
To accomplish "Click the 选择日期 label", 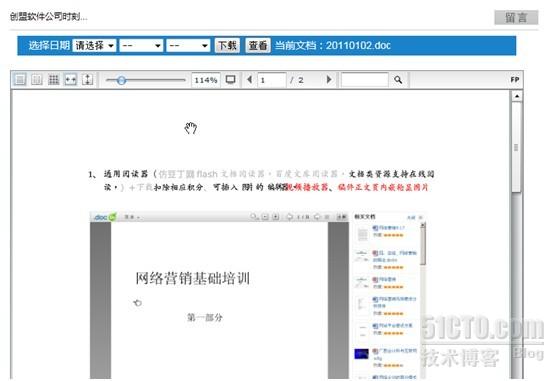I will (x=49, y=46).
